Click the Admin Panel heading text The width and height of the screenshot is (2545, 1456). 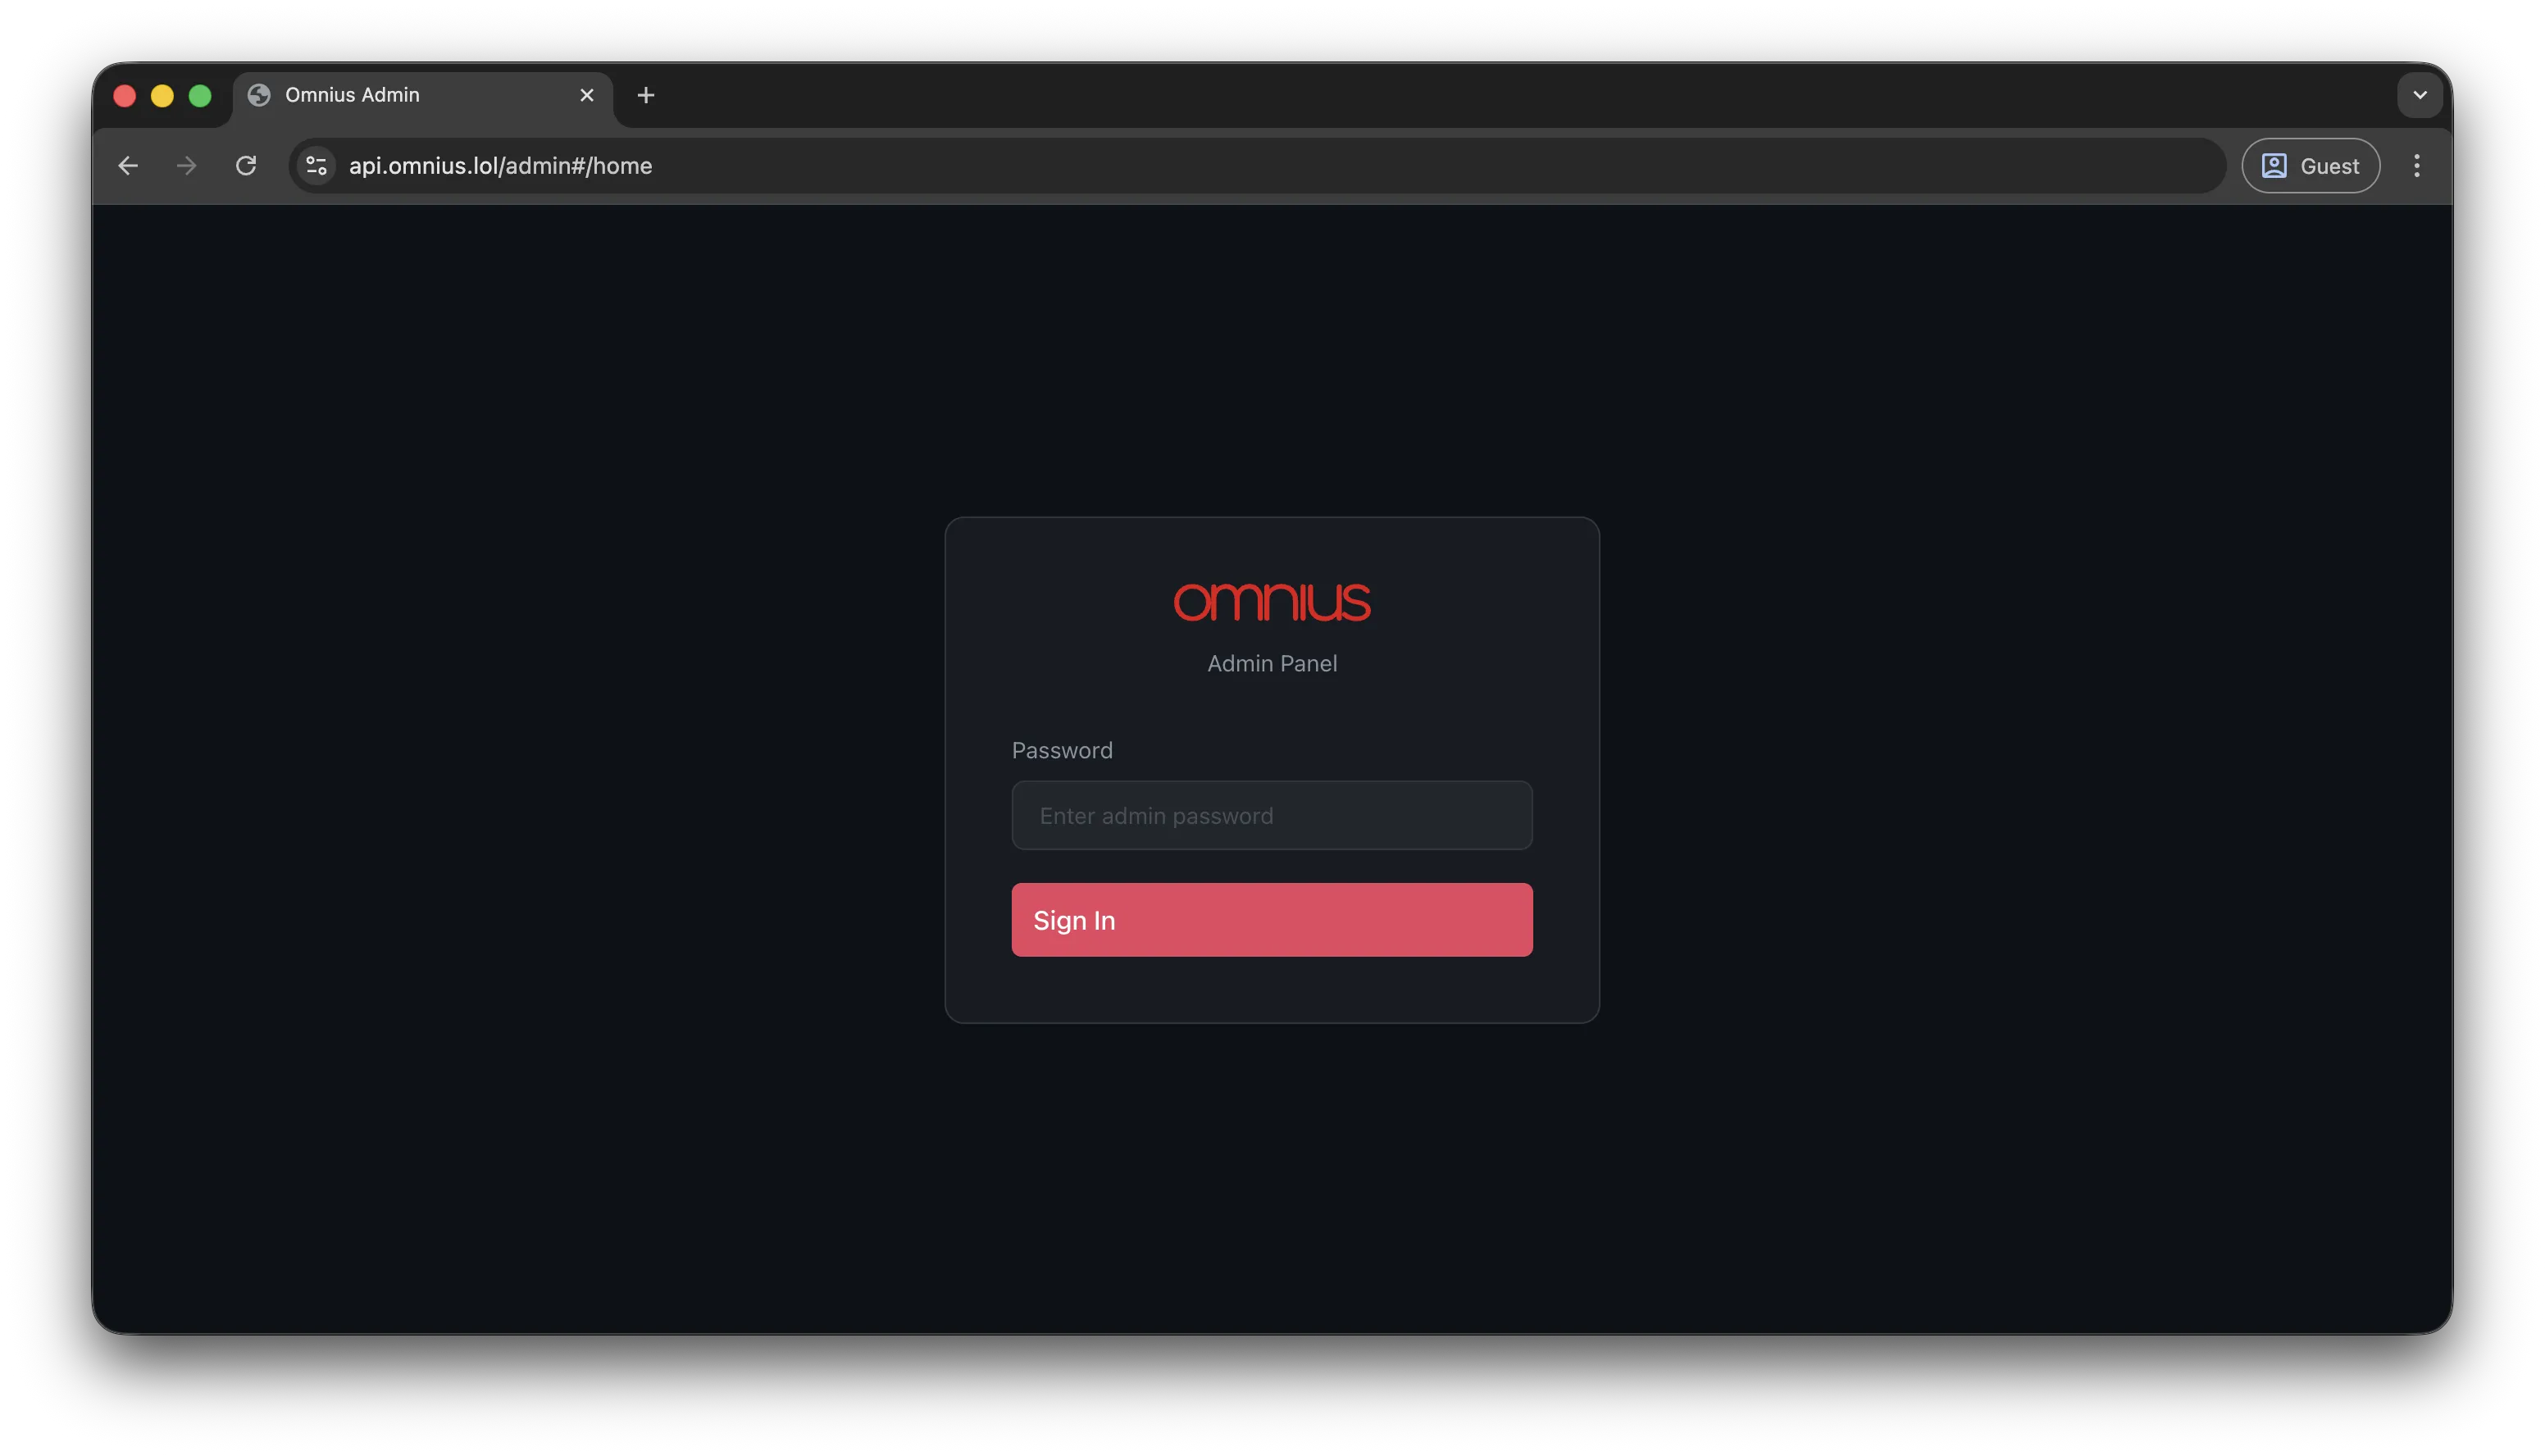tap(1271, 663)
